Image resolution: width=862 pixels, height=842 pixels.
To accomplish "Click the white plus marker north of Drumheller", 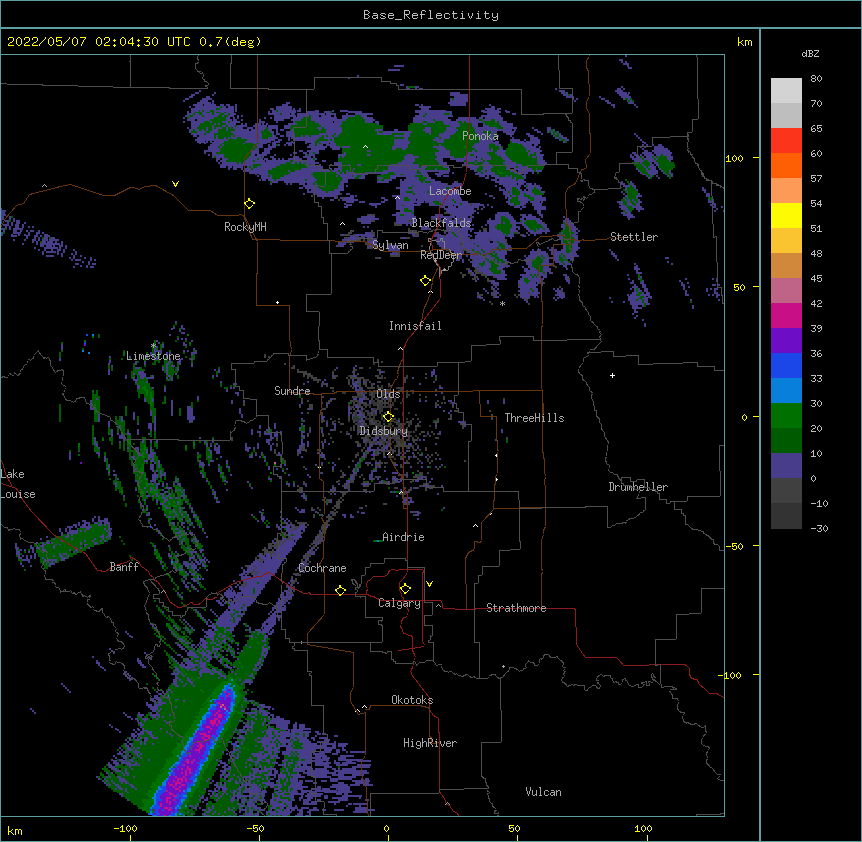I will (x=612, y=375).
